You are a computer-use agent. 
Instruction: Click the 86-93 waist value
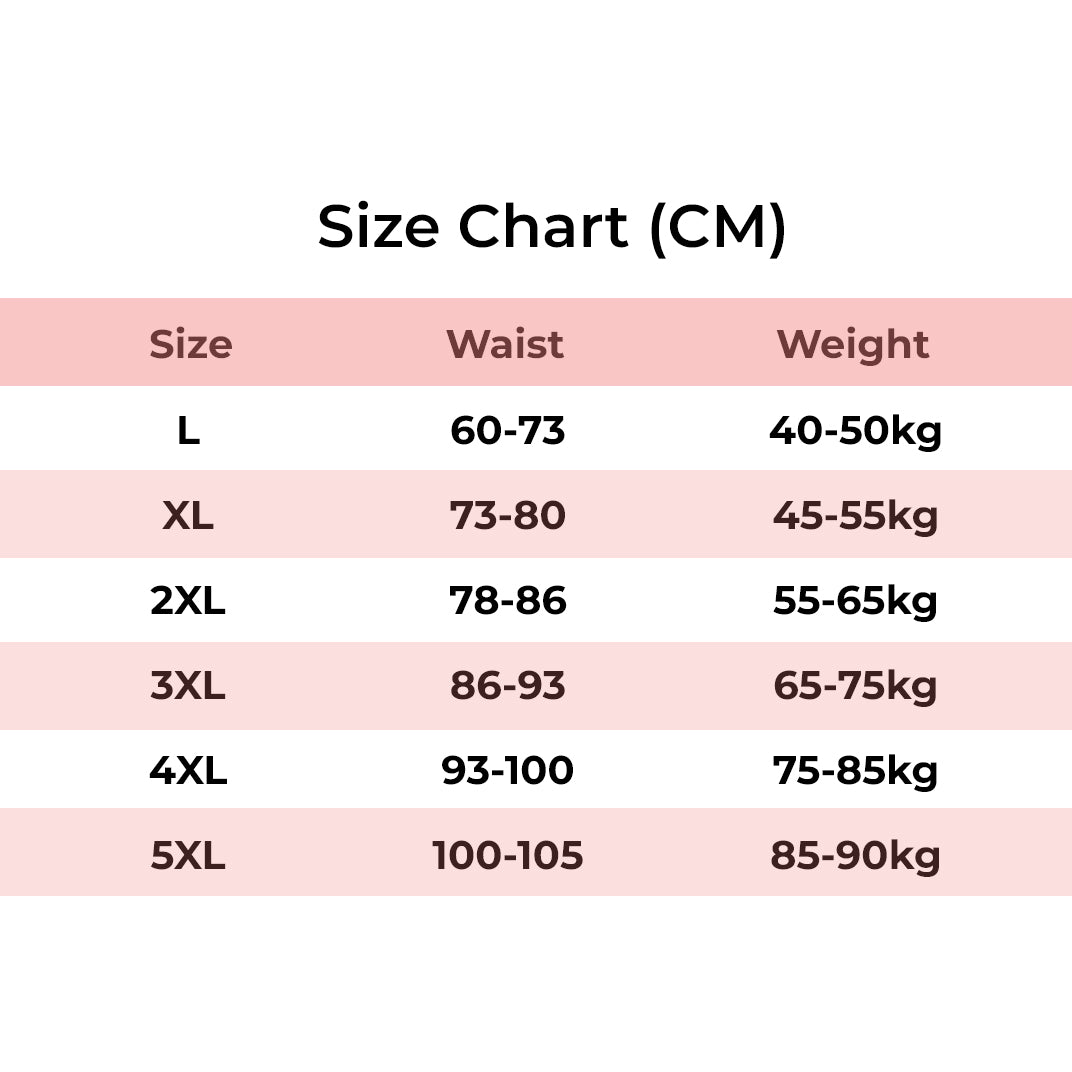tap(507, 686)
